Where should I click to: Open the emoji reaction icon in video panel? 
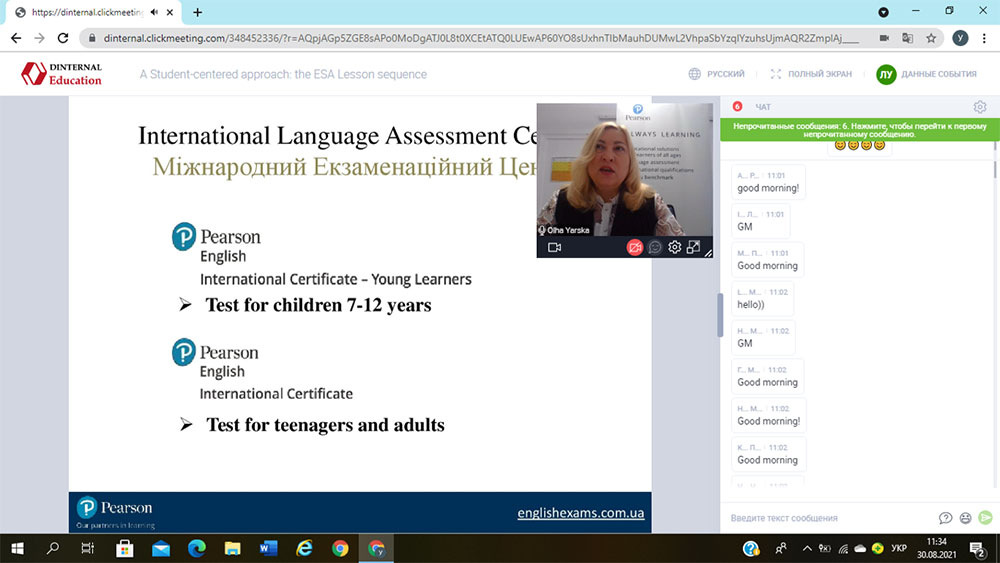click(654, 247)
